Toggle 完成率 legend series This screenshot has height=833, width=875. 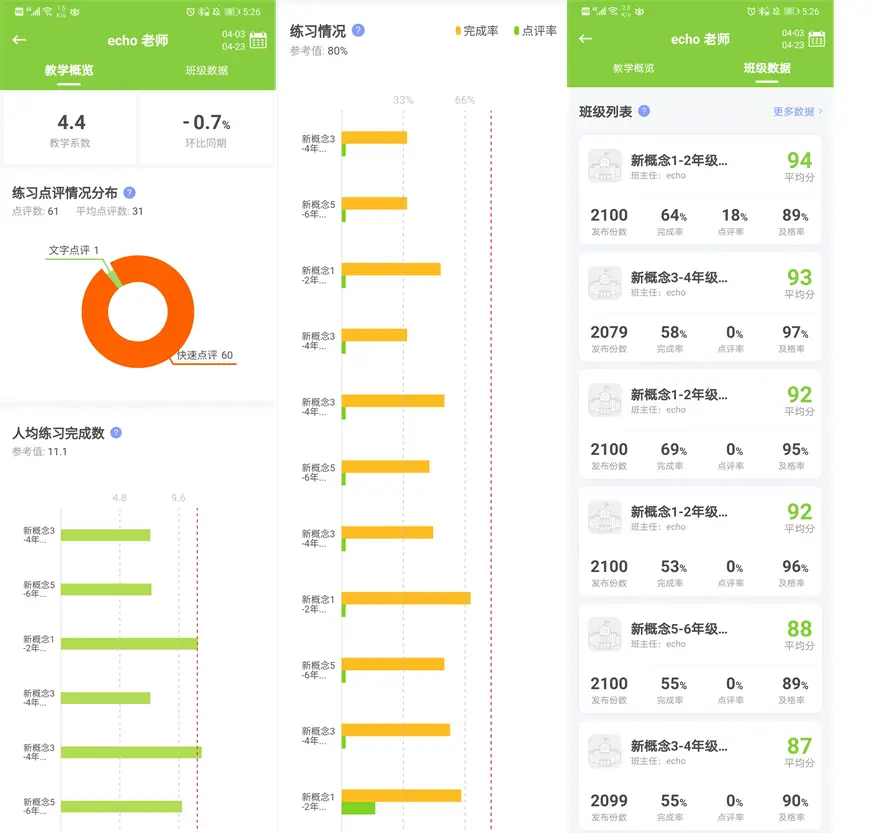point(477,31)
